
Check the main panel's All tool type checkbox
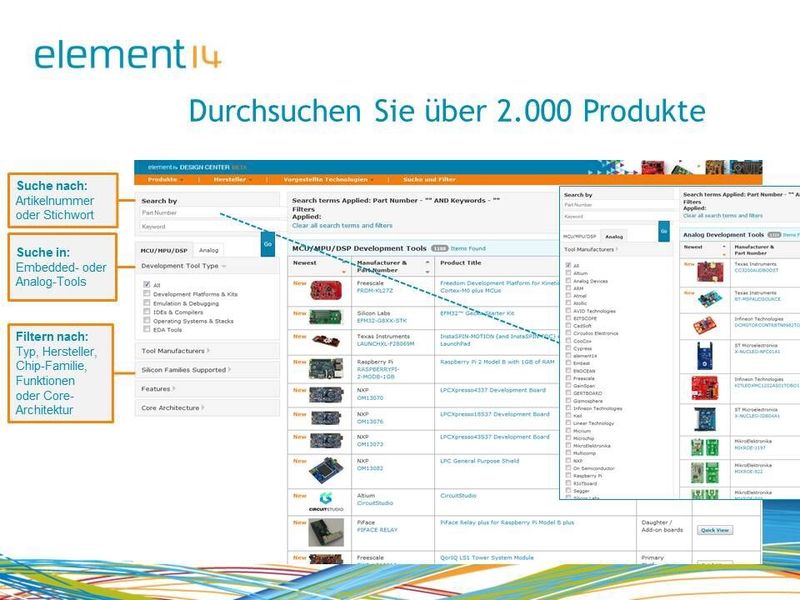pos(147,285)
